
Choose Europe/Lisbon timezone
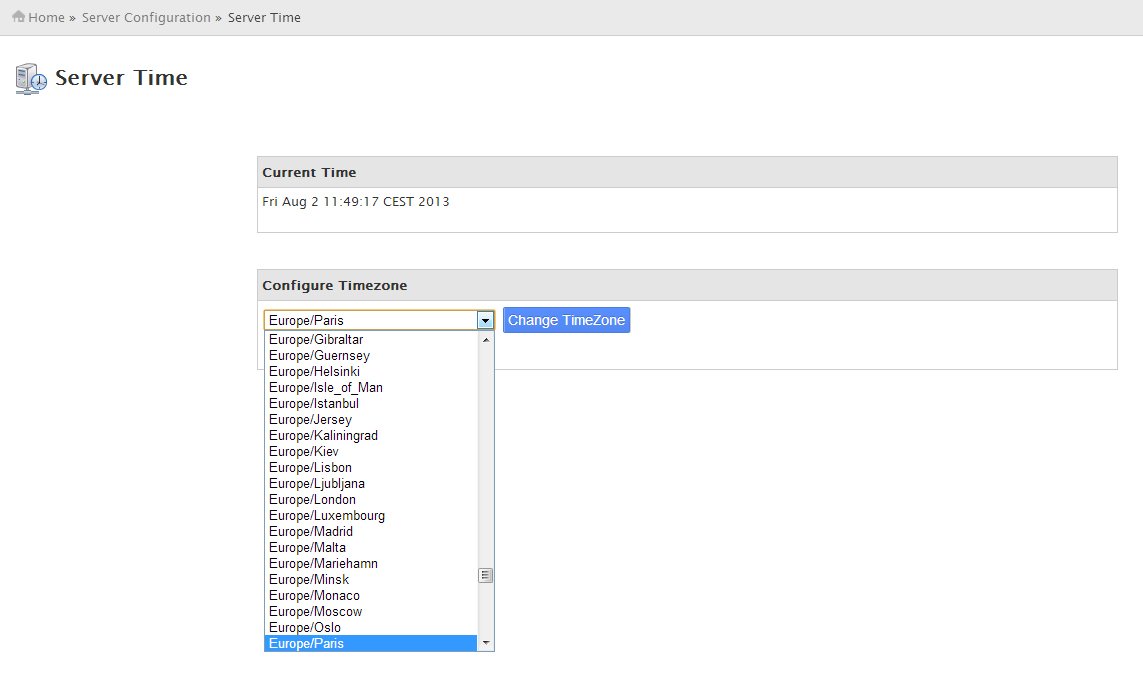pyautogui.click(x=371, y=467)
